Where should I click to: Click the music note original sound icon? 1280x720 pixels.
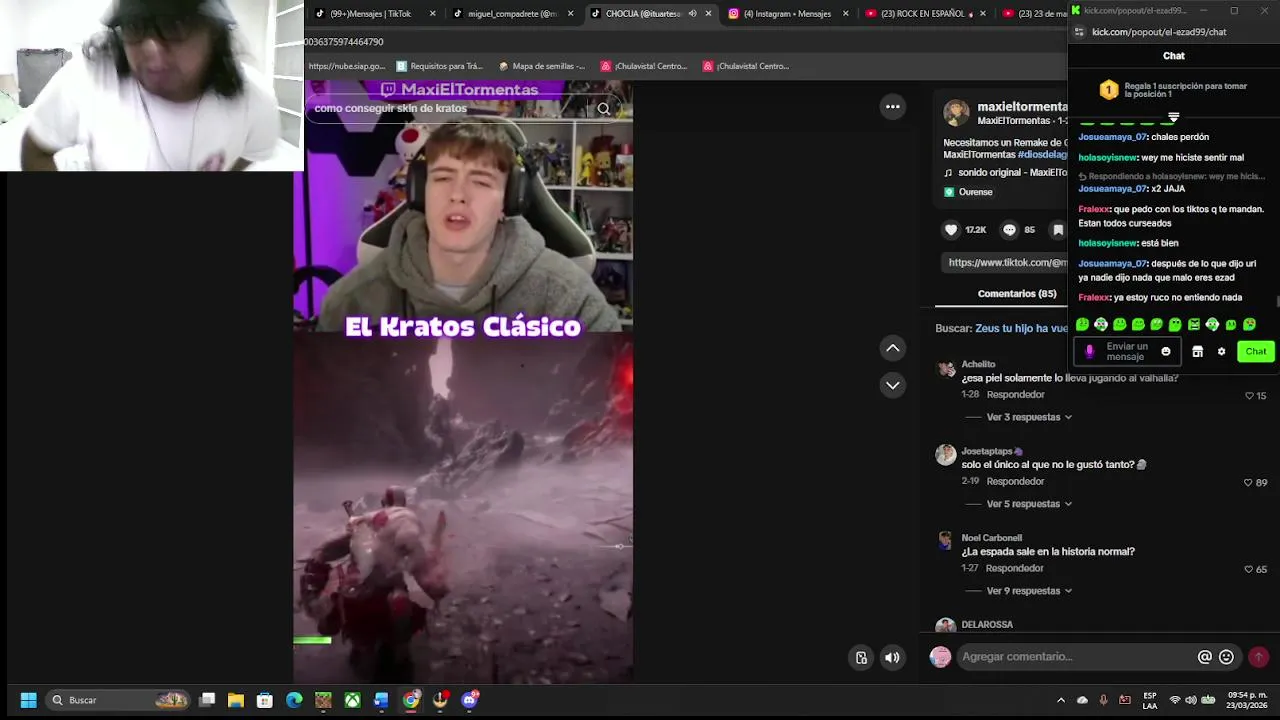949,173
